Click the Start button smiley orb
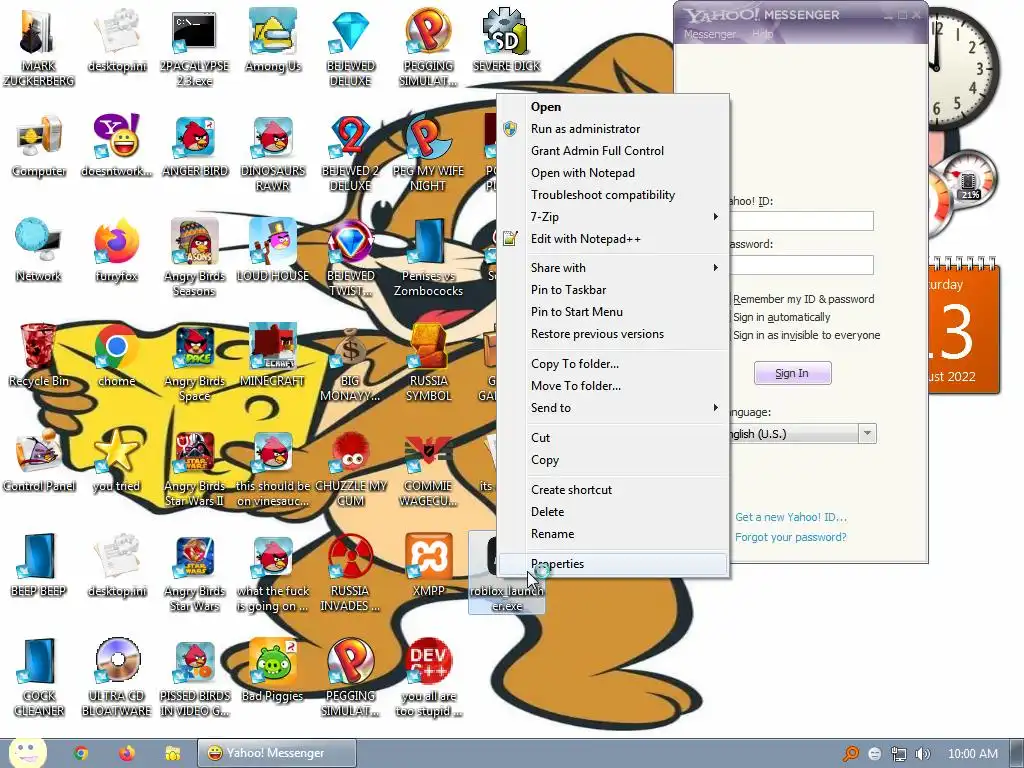 pyautogui.click(x=27, y=752)
